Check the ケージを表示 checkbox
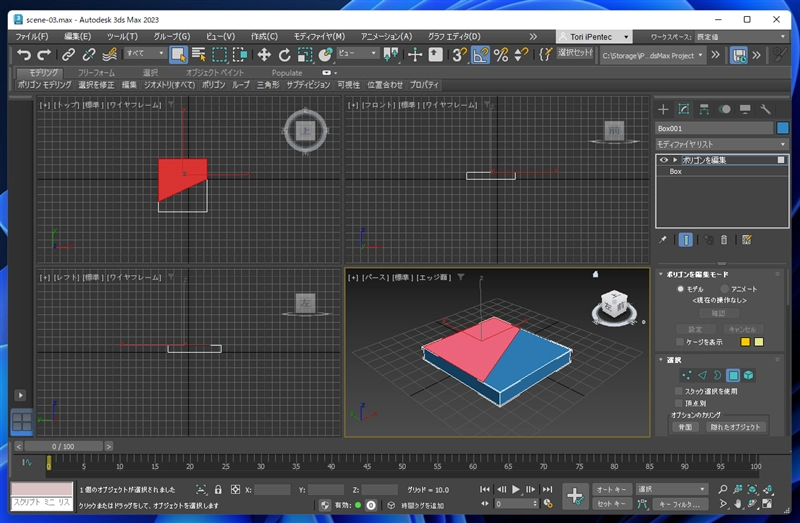 [x=680, y=342]
